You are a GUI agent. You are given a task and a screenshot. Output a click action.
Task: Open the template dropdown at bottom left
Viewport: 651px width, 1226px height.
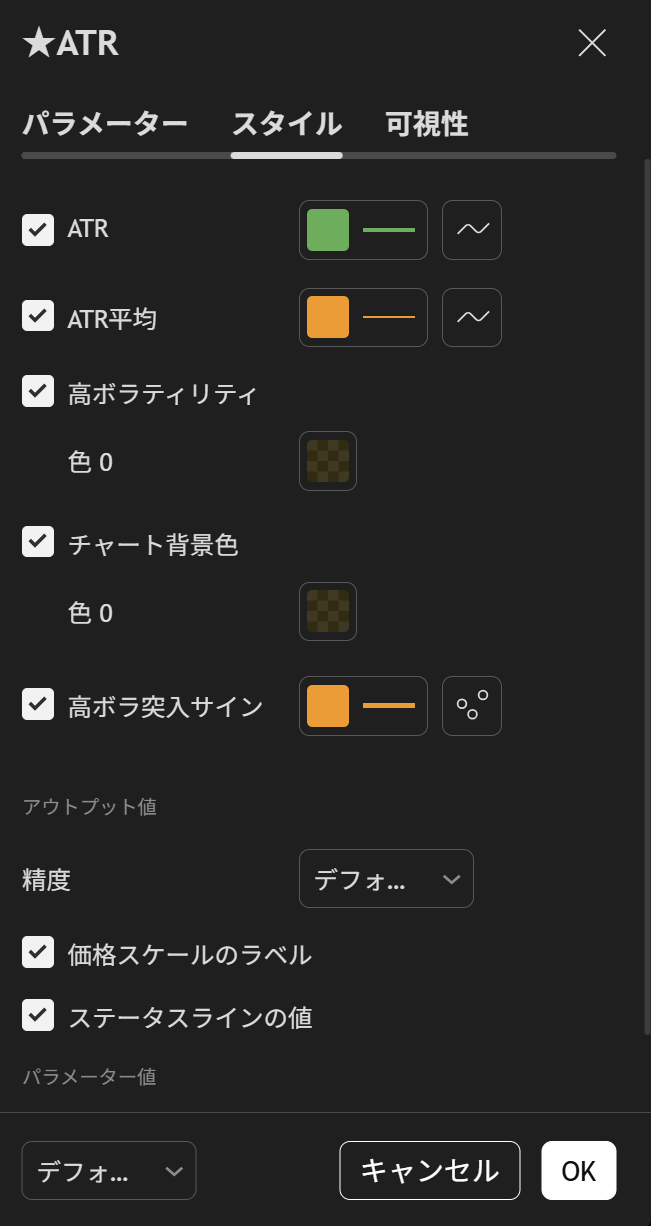point(108,1170)
